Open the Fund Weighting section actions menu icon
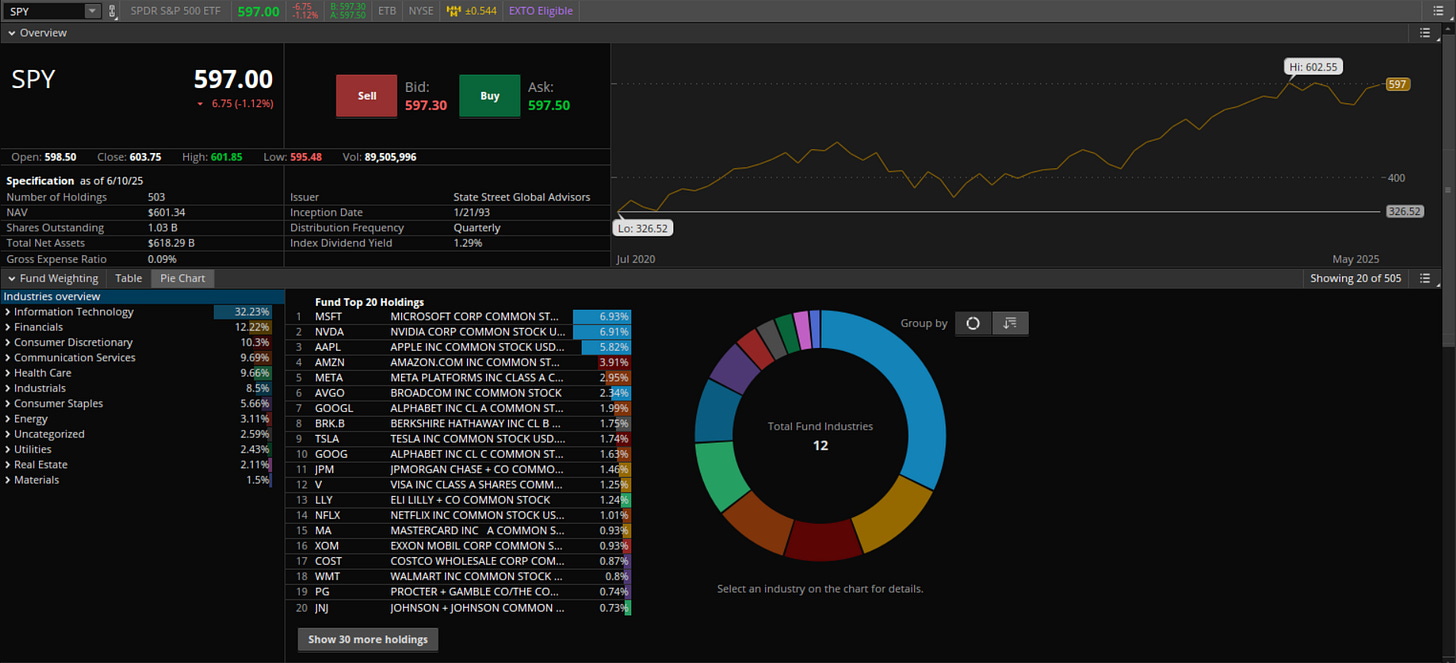This screenshot has width=1456, height=663. tap(1426, 278)
